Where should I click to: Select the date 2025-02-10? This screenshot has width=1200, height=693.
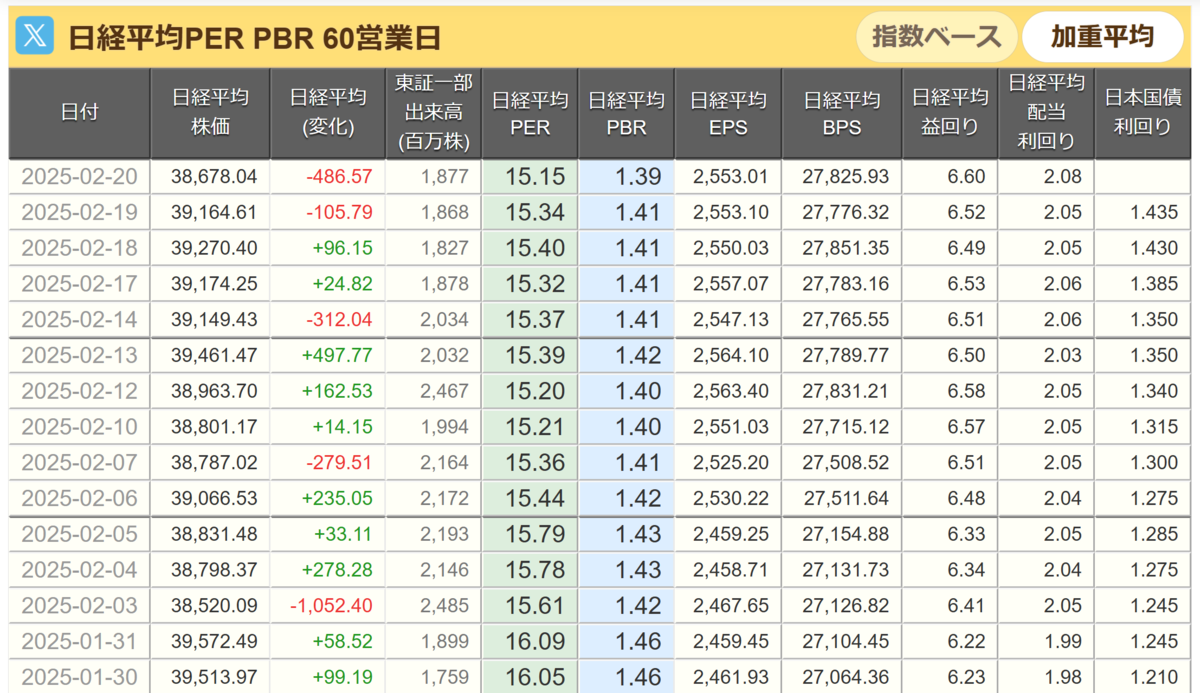coord(79,427)
